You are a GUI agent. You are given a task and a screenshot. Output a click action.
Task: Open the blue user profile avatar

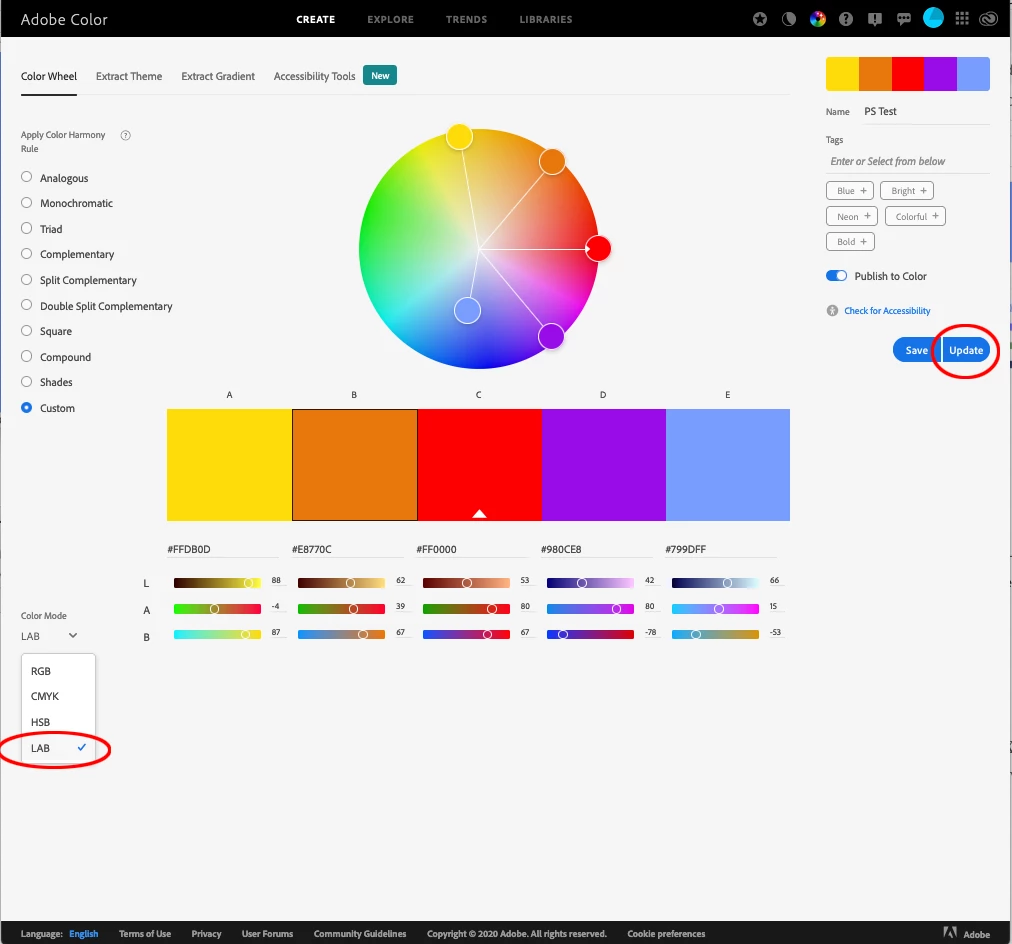pos(933,17)
